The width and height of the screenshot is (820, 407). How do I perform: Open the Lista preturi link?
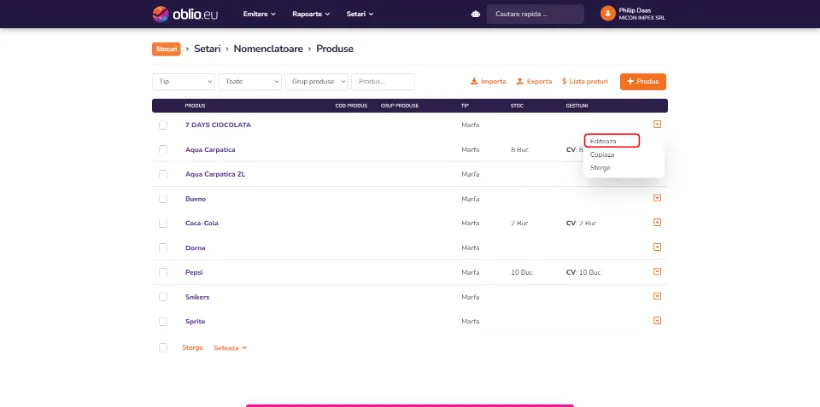click(x=585, y=82)
